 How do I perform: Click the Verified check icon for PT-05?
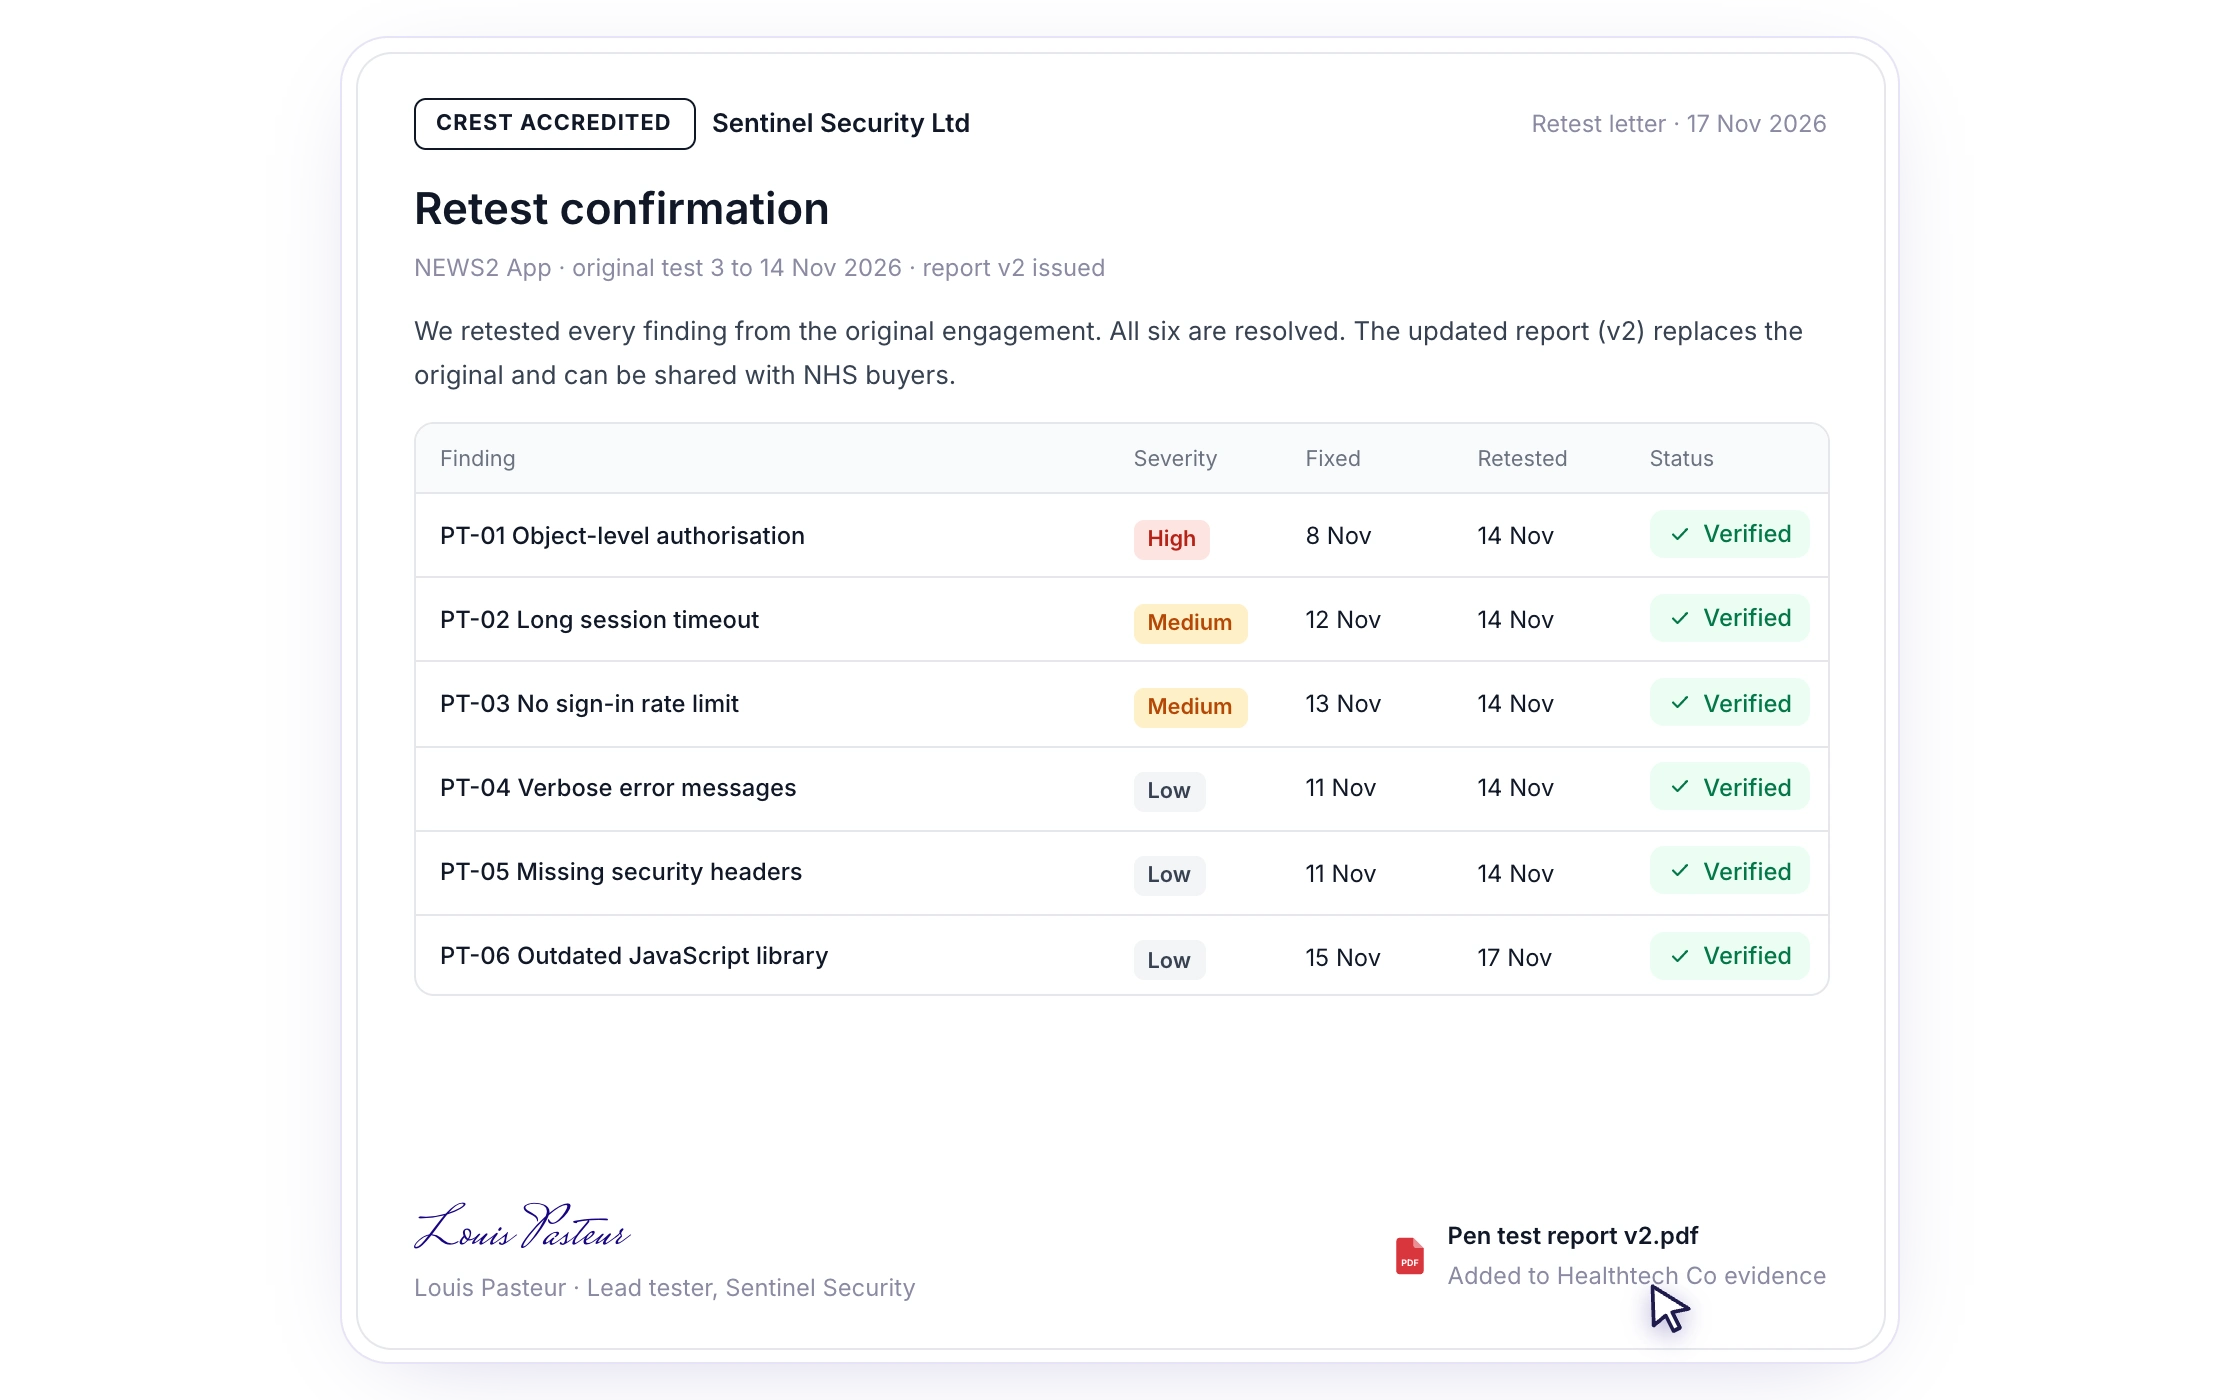click(x=1680, y=871)
